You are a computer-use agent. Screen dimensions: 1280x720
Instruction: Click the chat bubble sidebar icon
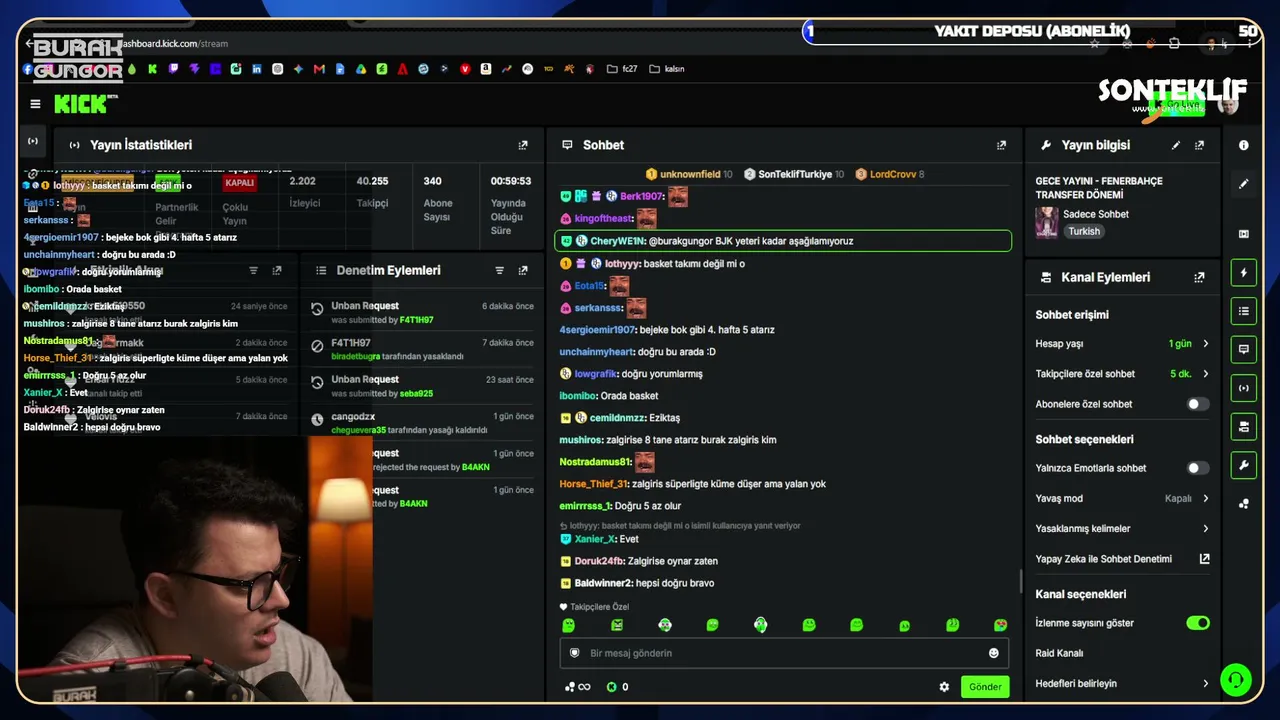[1244, 349]
